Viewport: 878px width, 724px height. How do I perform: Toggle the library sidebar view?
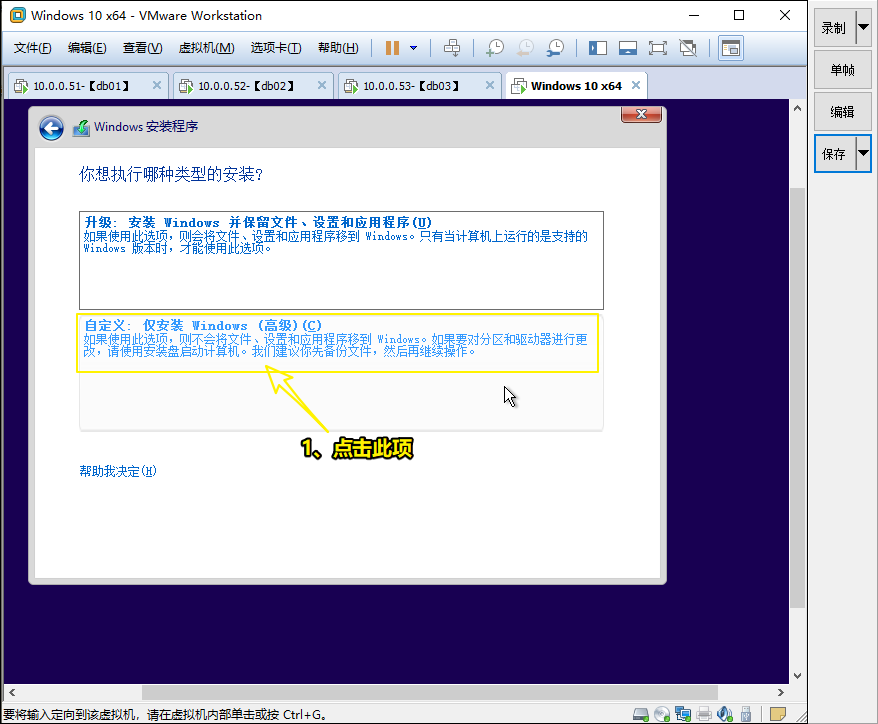[597, 48]
